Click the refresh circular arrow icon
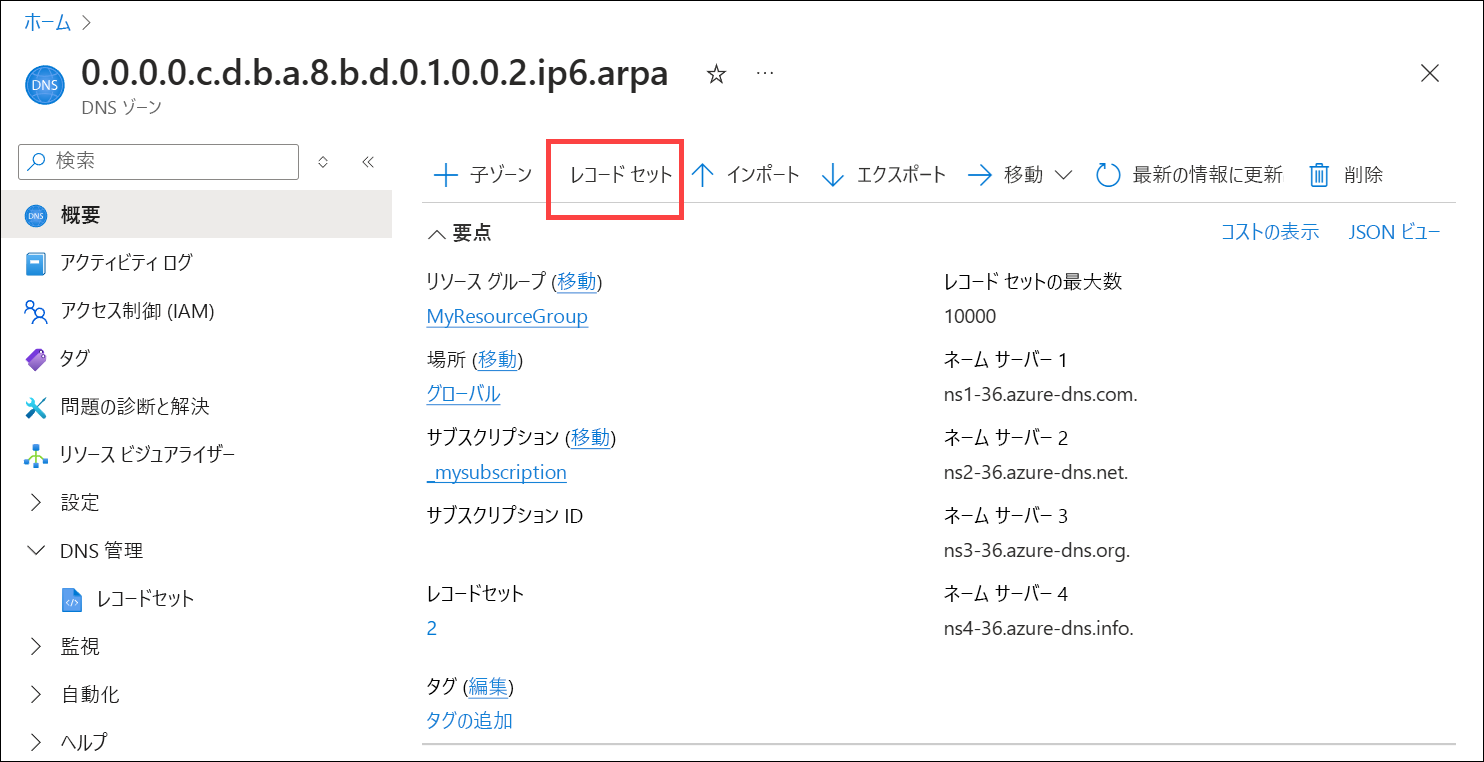This screenshot has height=762, width=1484. tap(1108, 176)
